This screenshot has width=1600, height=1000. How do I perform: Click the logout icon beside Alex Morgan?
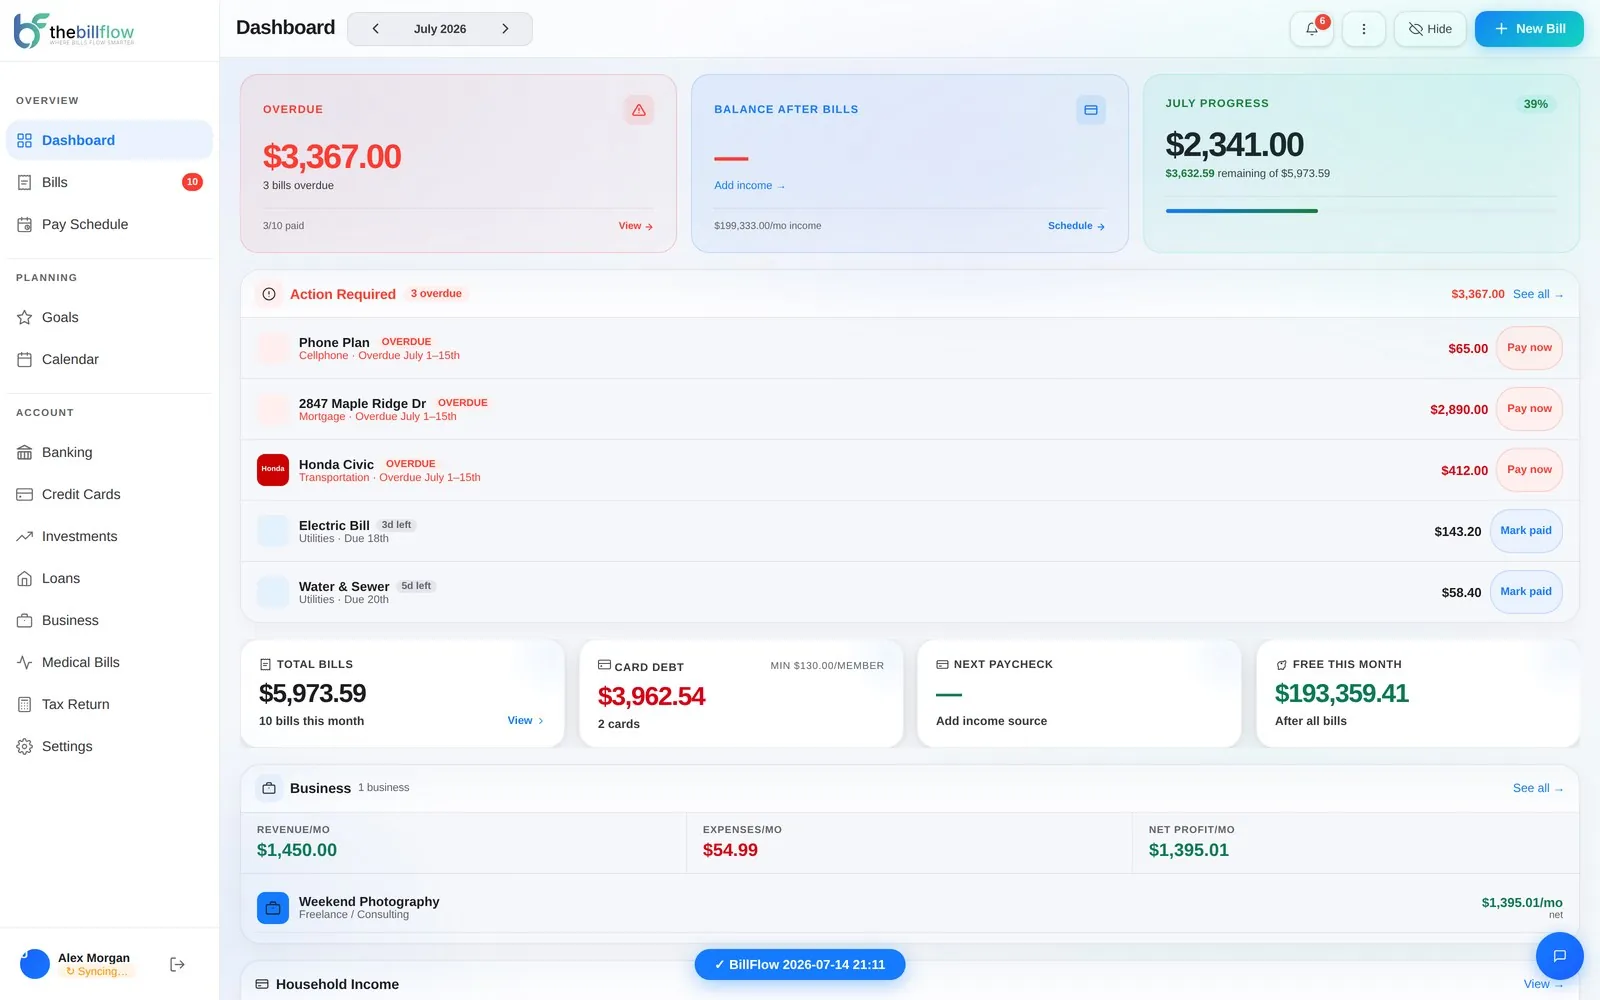point(177,964)
